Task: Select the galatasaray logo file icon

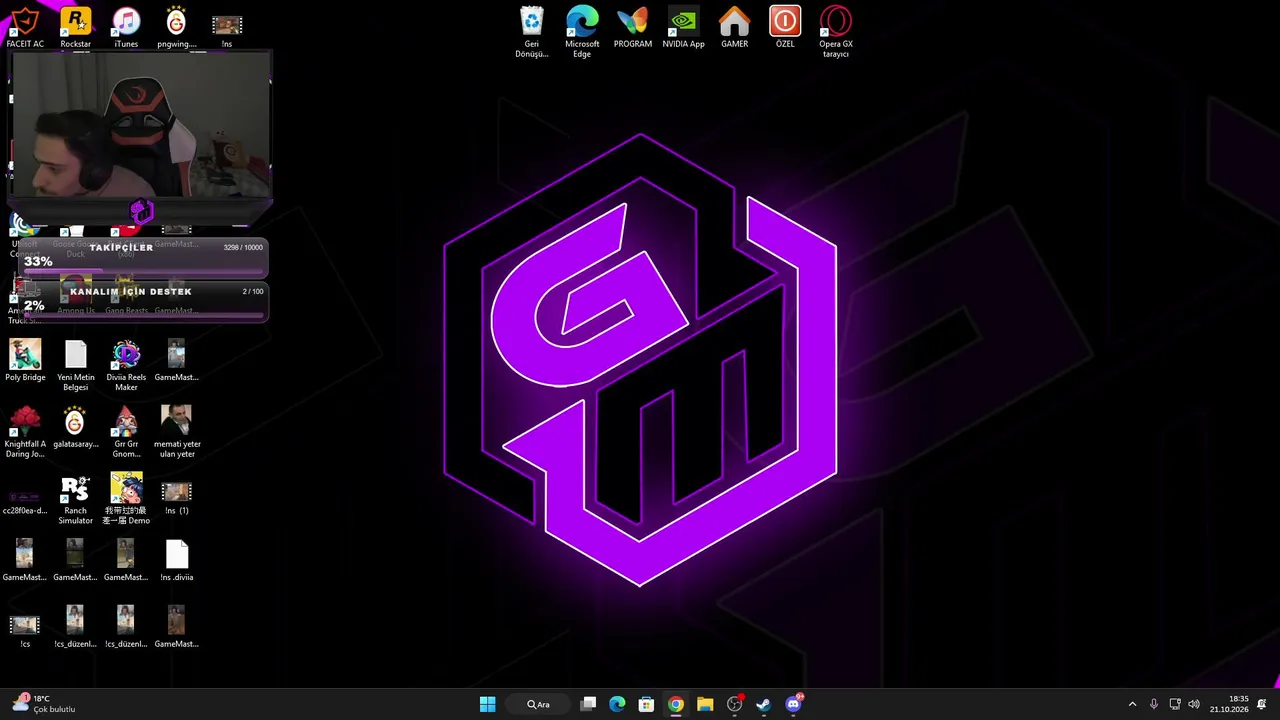Action: 75,428
